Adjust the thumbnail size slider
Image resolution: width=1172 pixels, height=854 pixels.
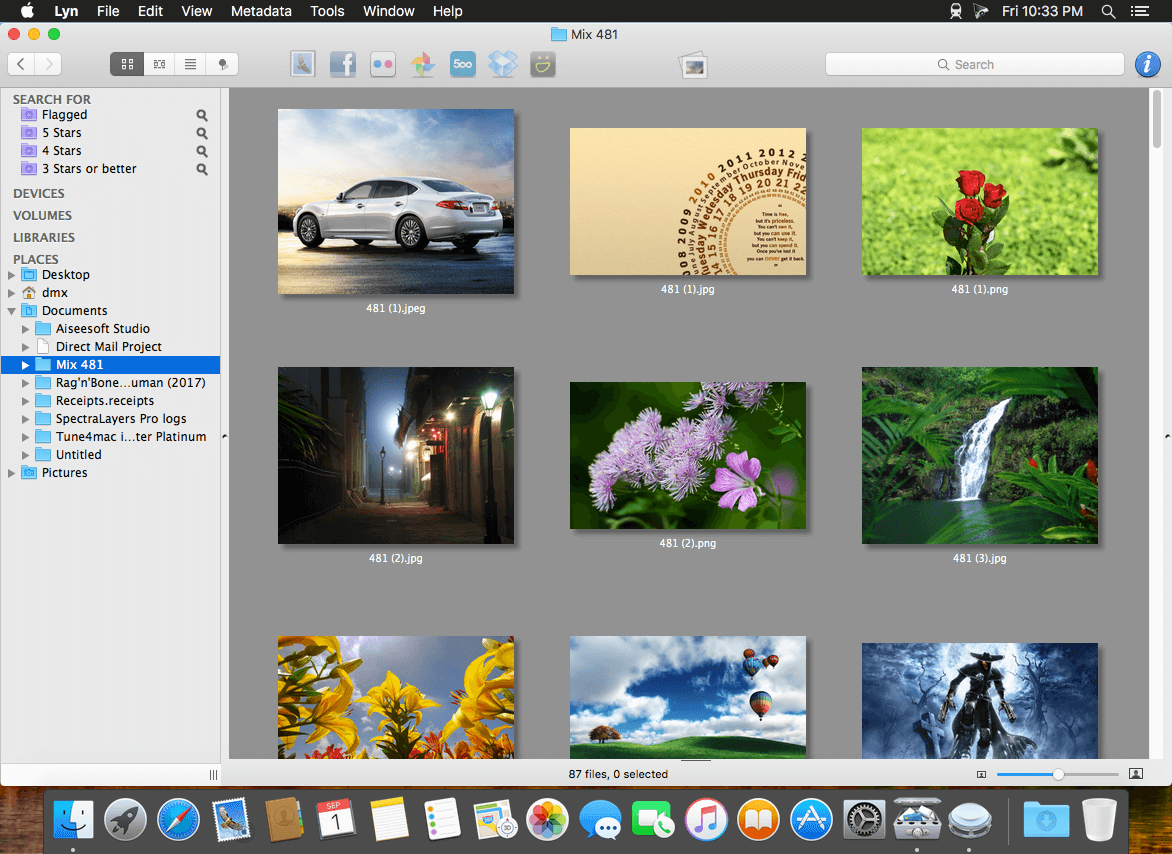point(1058,774)
